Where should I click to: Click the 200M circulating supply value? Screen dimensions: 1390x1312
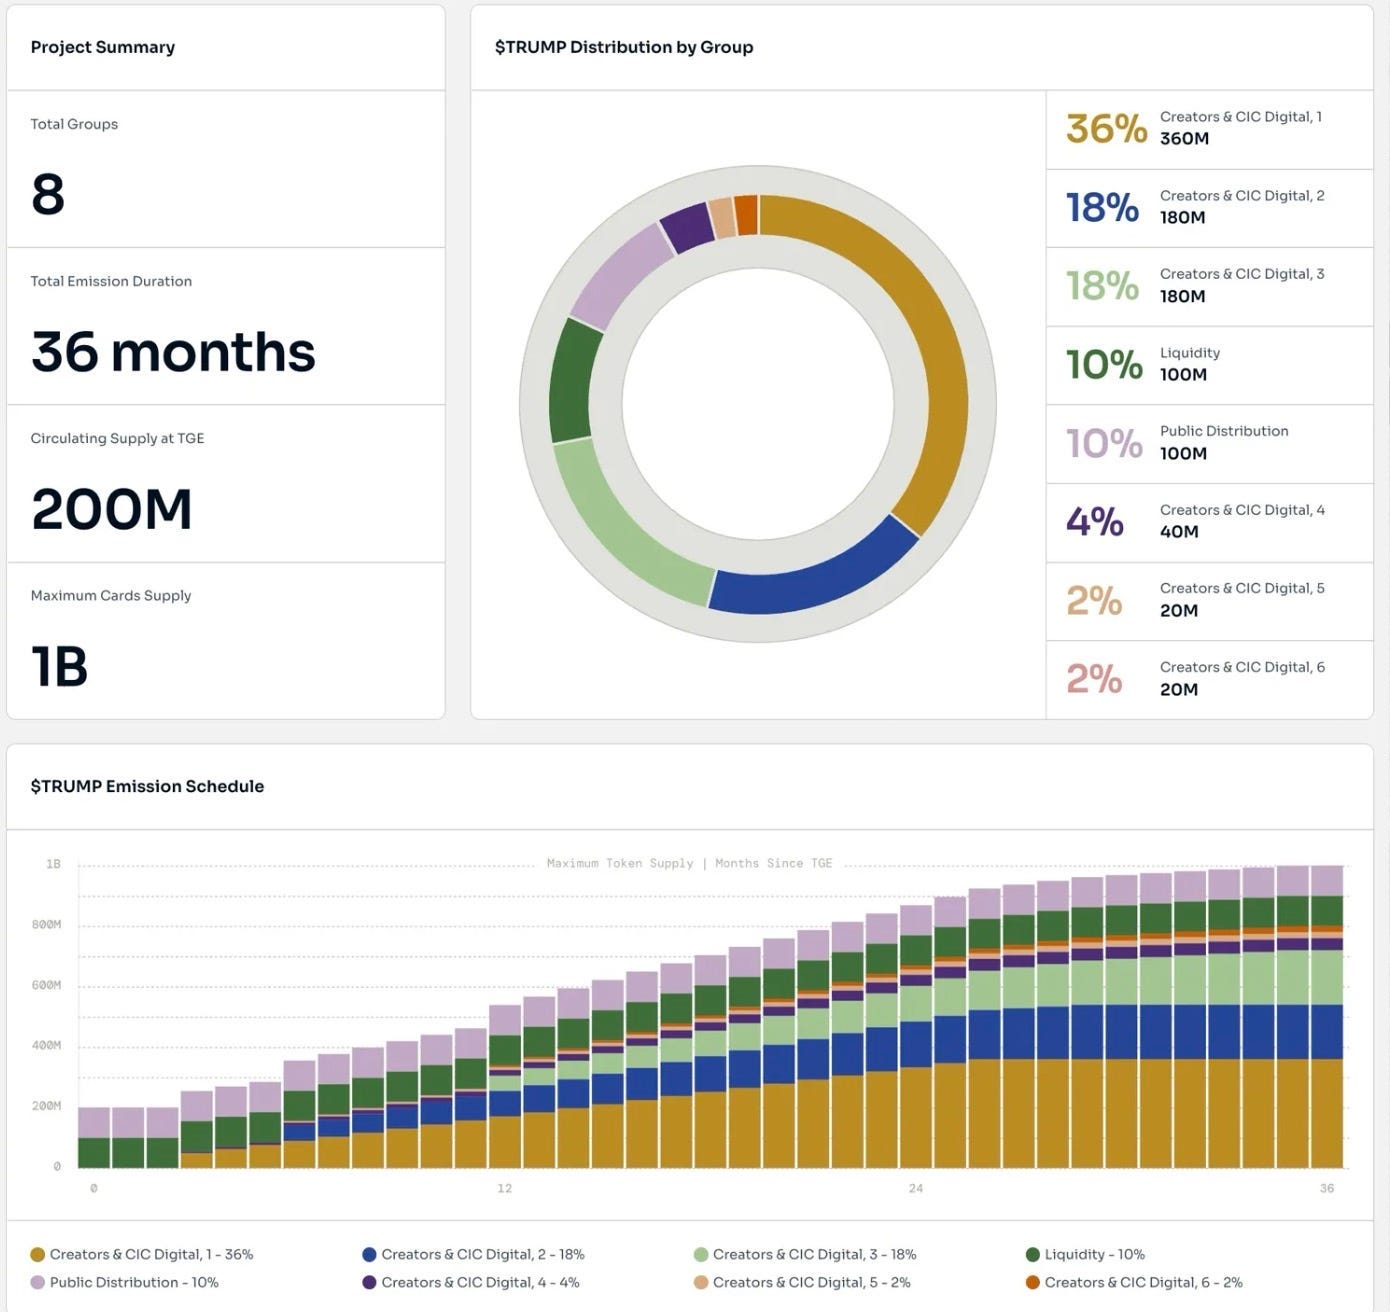coord(111,509)
